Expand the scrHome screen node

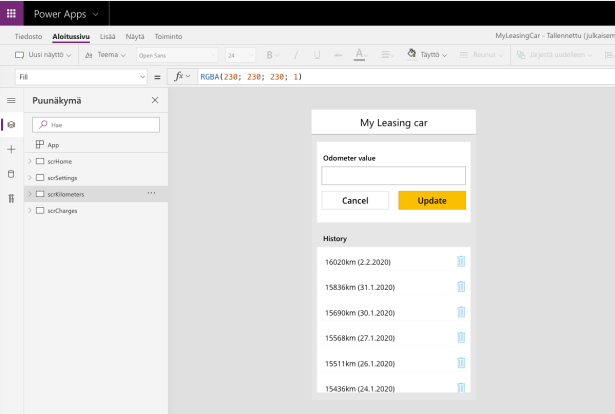(x=29, y=161)
